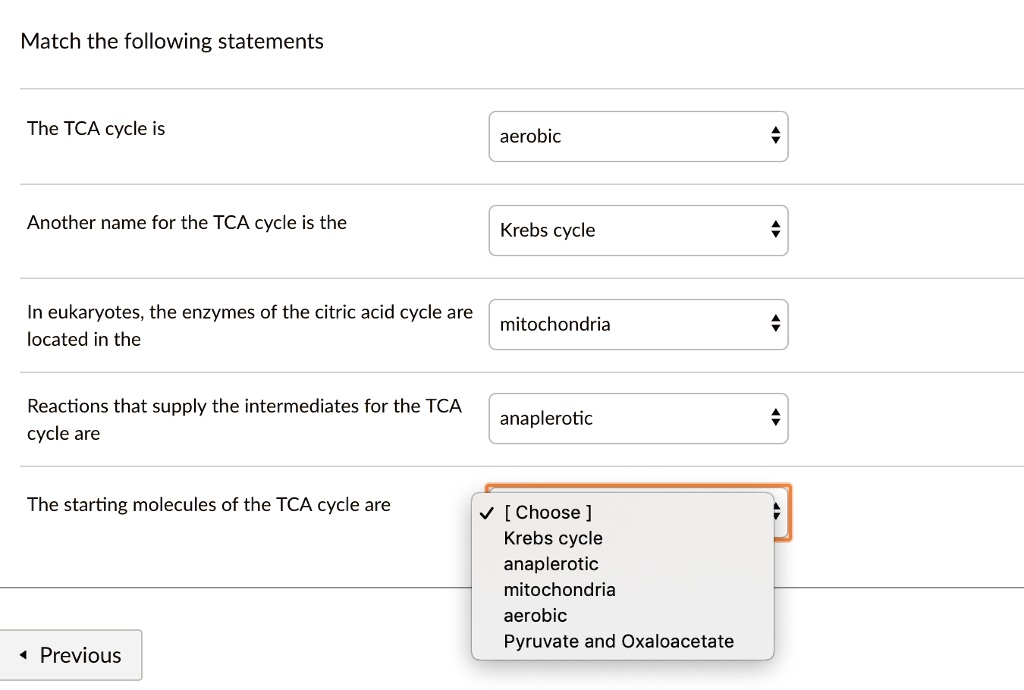Click the up-down arrows on 'mitochondria' dropdown
The width and height of the screenshot is (1024, 690).
click(775, 324)
